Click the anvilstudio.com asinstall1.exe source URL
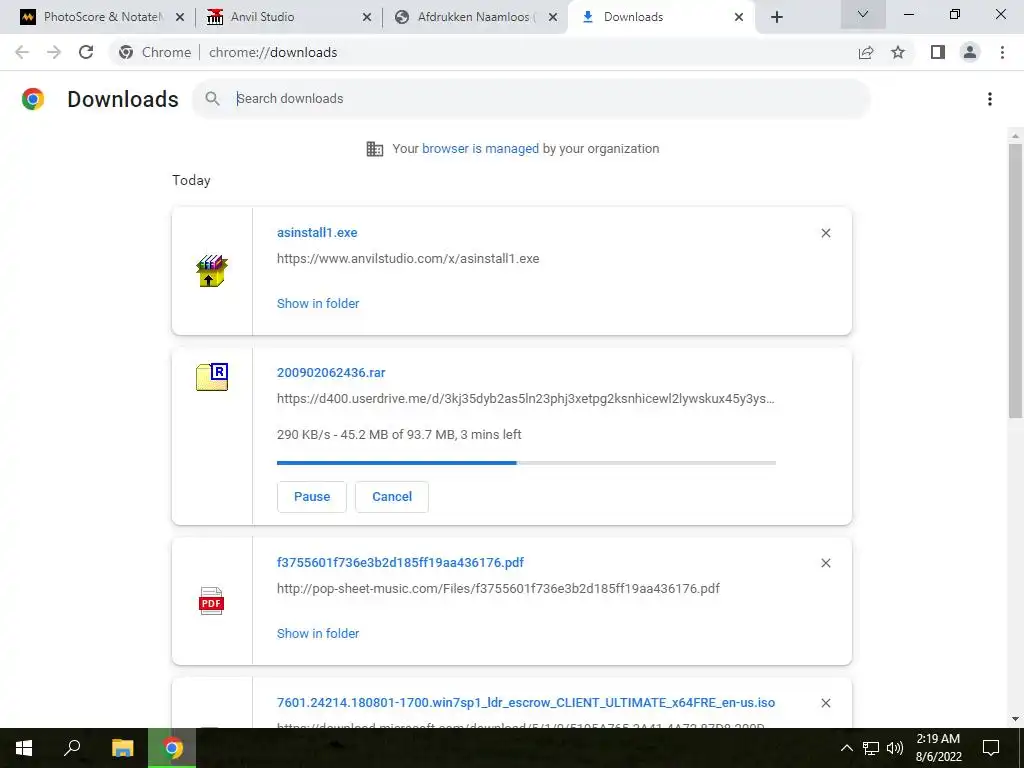Viewport: 1024px width, 768px height. [x=408, y=259]
